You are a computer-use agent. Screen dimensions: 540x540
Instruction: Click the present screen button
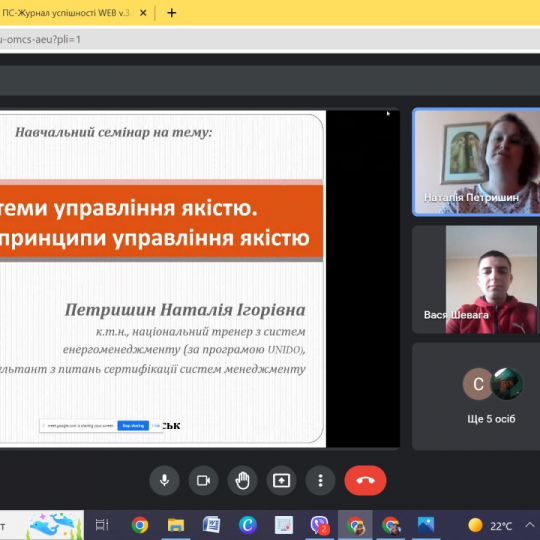(x=281, y=480)
